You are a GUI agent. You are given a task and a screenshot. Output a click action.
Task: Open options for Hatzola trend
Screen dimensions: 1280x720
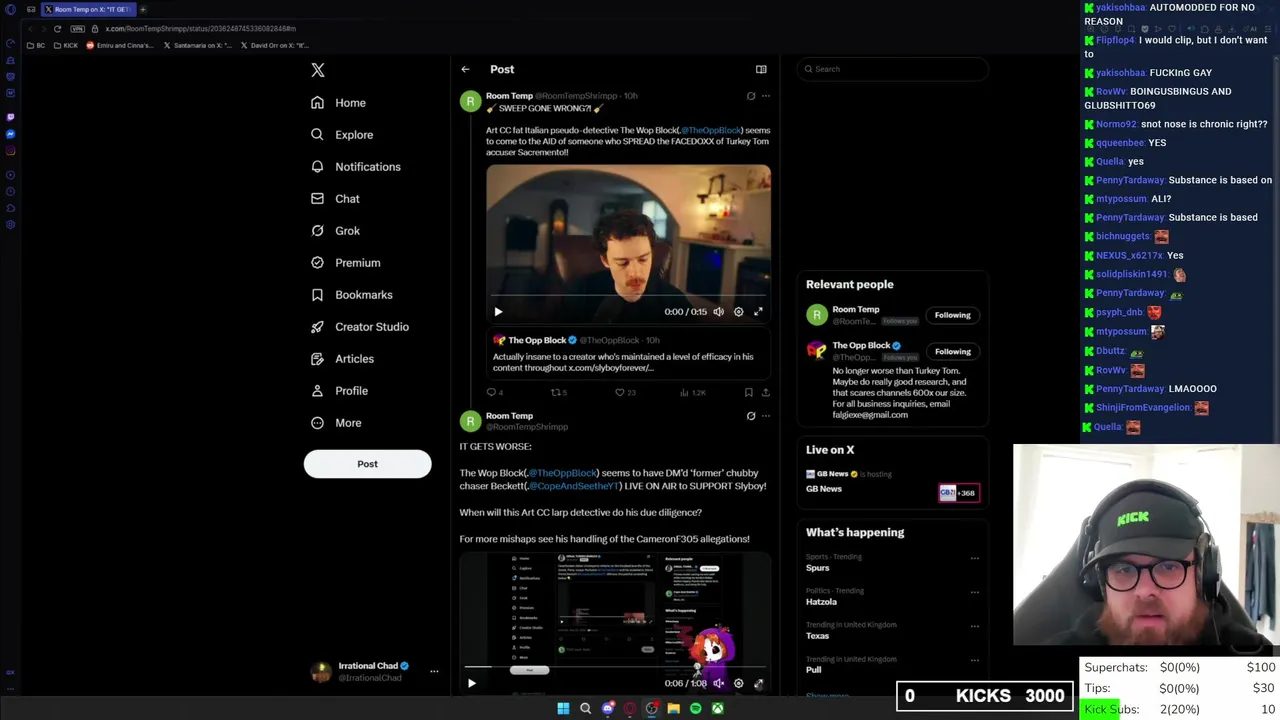click(975, 592)
